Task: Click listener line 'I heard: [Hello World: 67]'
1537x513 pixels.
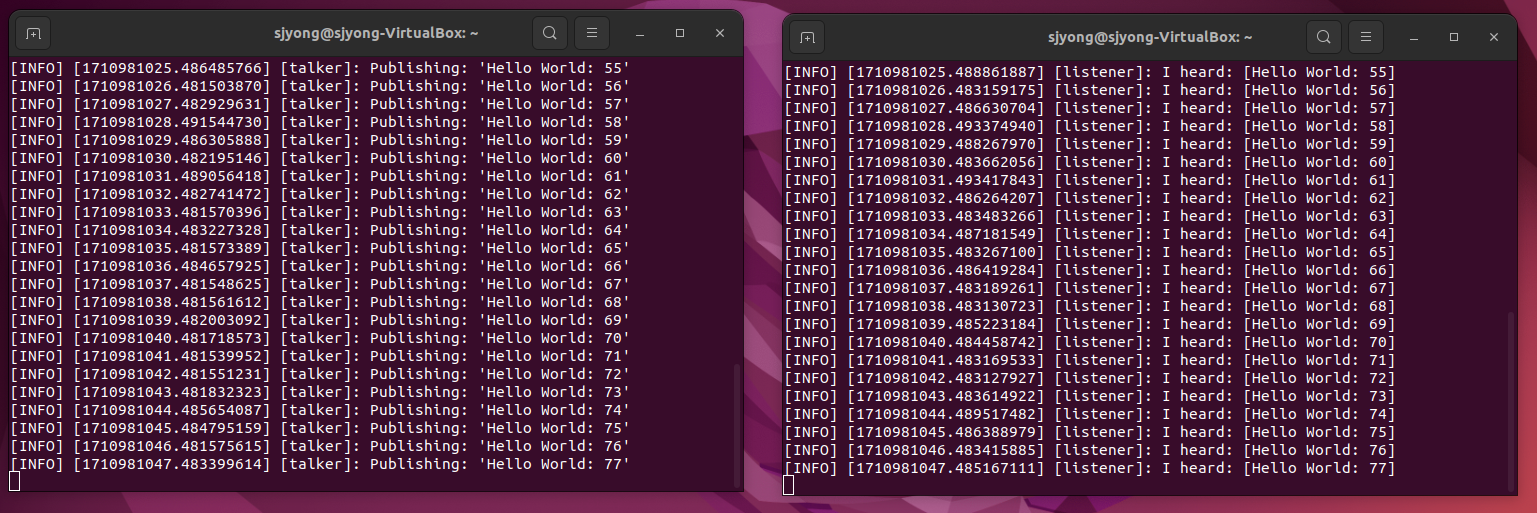Action: (x=1089, y=288)
